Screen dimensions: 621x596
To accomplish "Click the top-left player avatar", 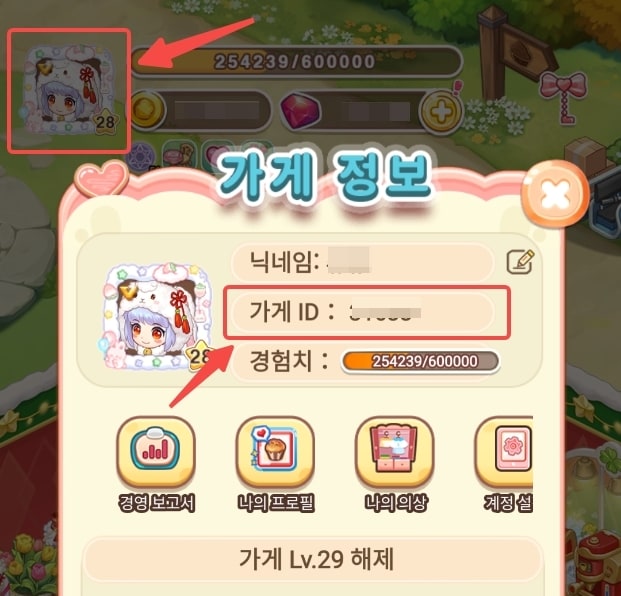I will (70, 90).
